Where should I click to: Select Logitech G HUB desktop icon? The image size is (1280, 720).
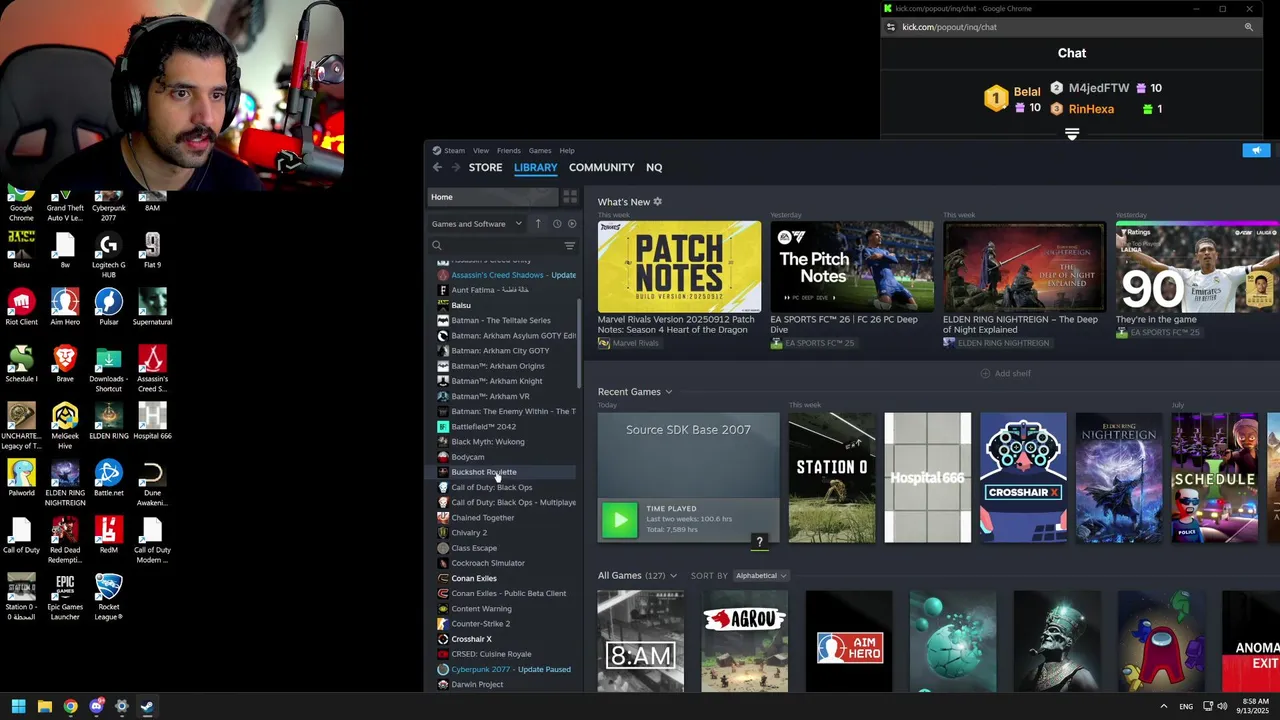(109, 255)
